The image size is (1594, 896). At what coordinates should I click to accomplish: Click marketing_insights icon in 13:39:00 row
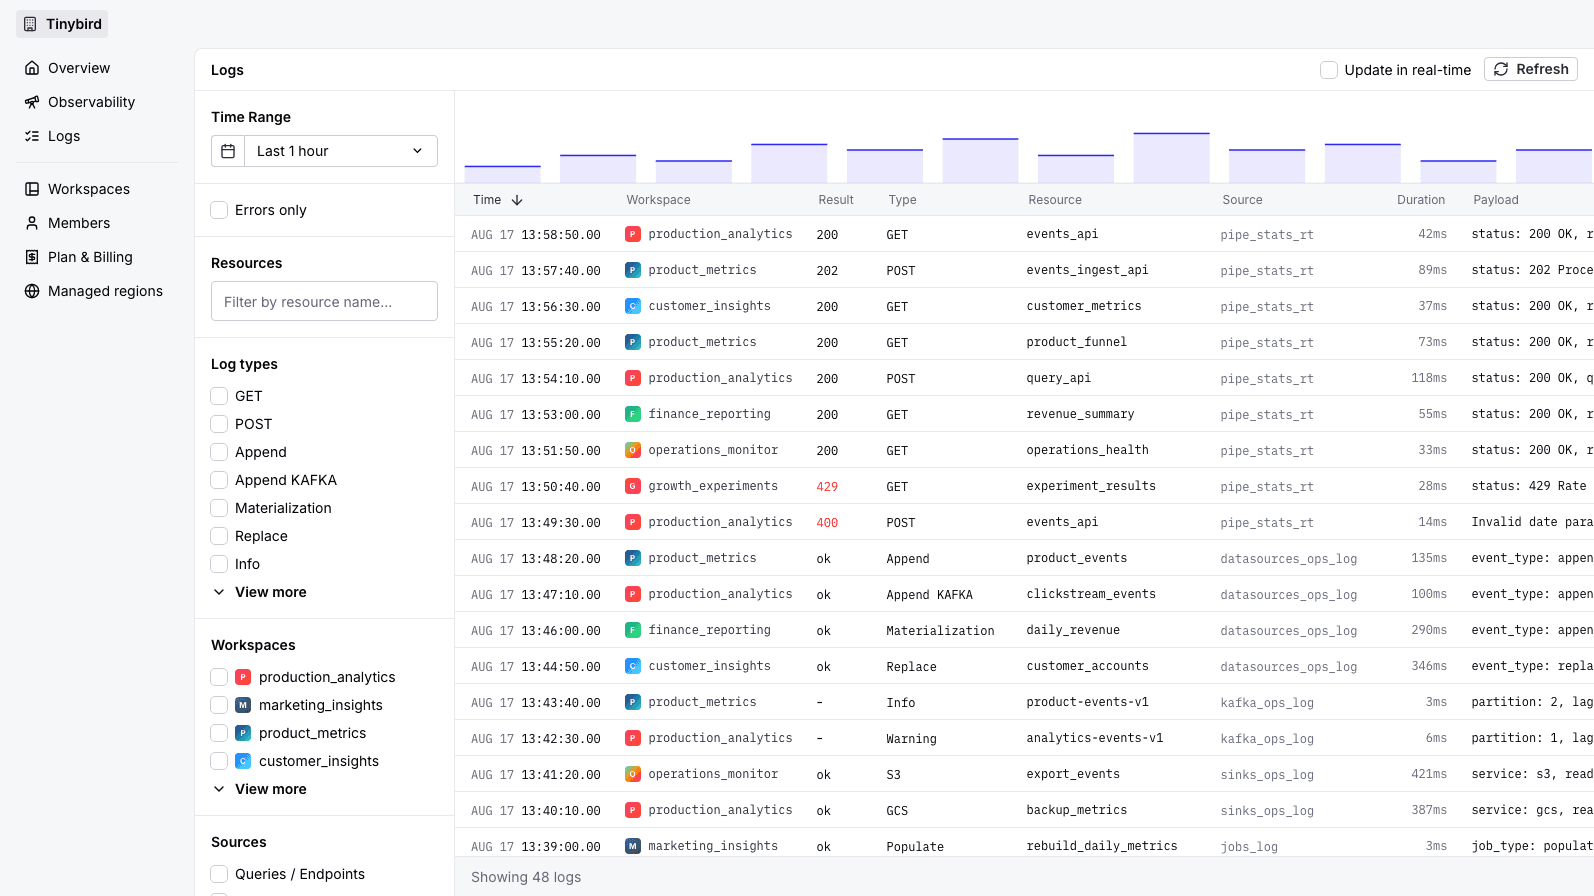pyautogui.click(x=633, y=846)
